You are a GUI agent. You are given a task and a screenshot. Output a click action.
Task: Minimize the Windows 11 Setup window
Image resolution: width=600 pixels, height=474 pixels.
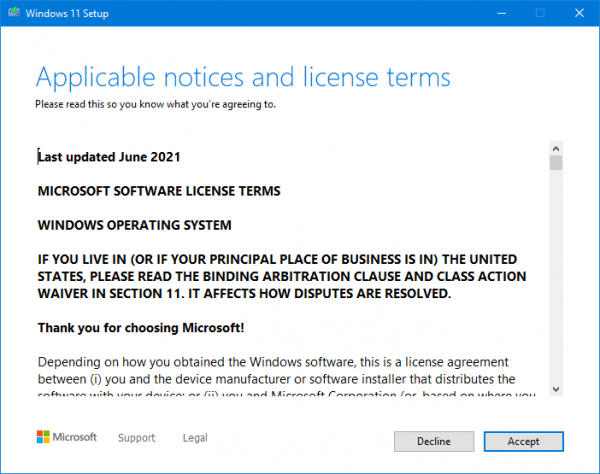502,13
